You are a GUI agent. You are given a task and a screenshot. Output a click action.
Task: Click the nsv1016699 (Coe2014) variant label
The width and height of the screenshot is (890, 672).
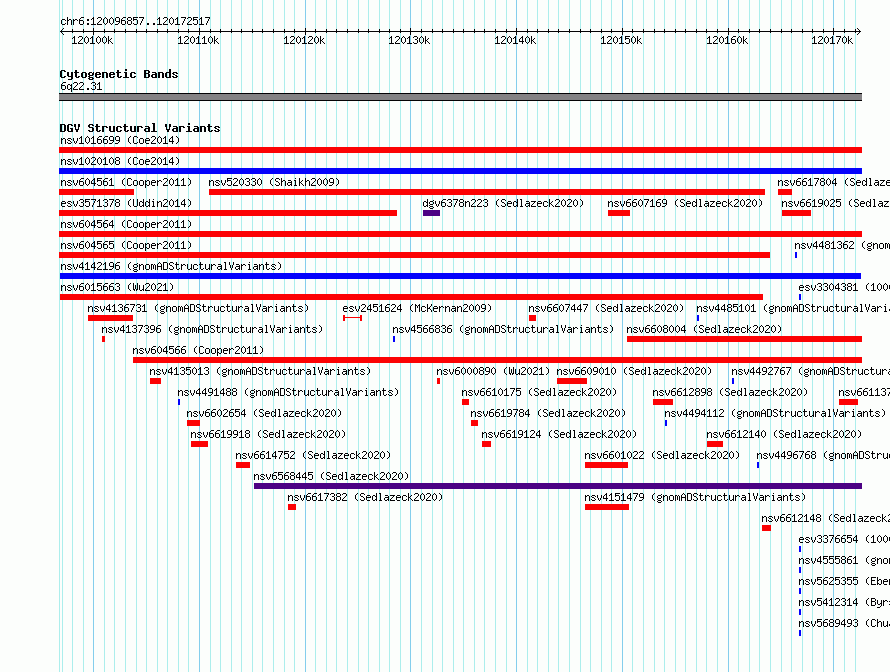pos(120,140)
